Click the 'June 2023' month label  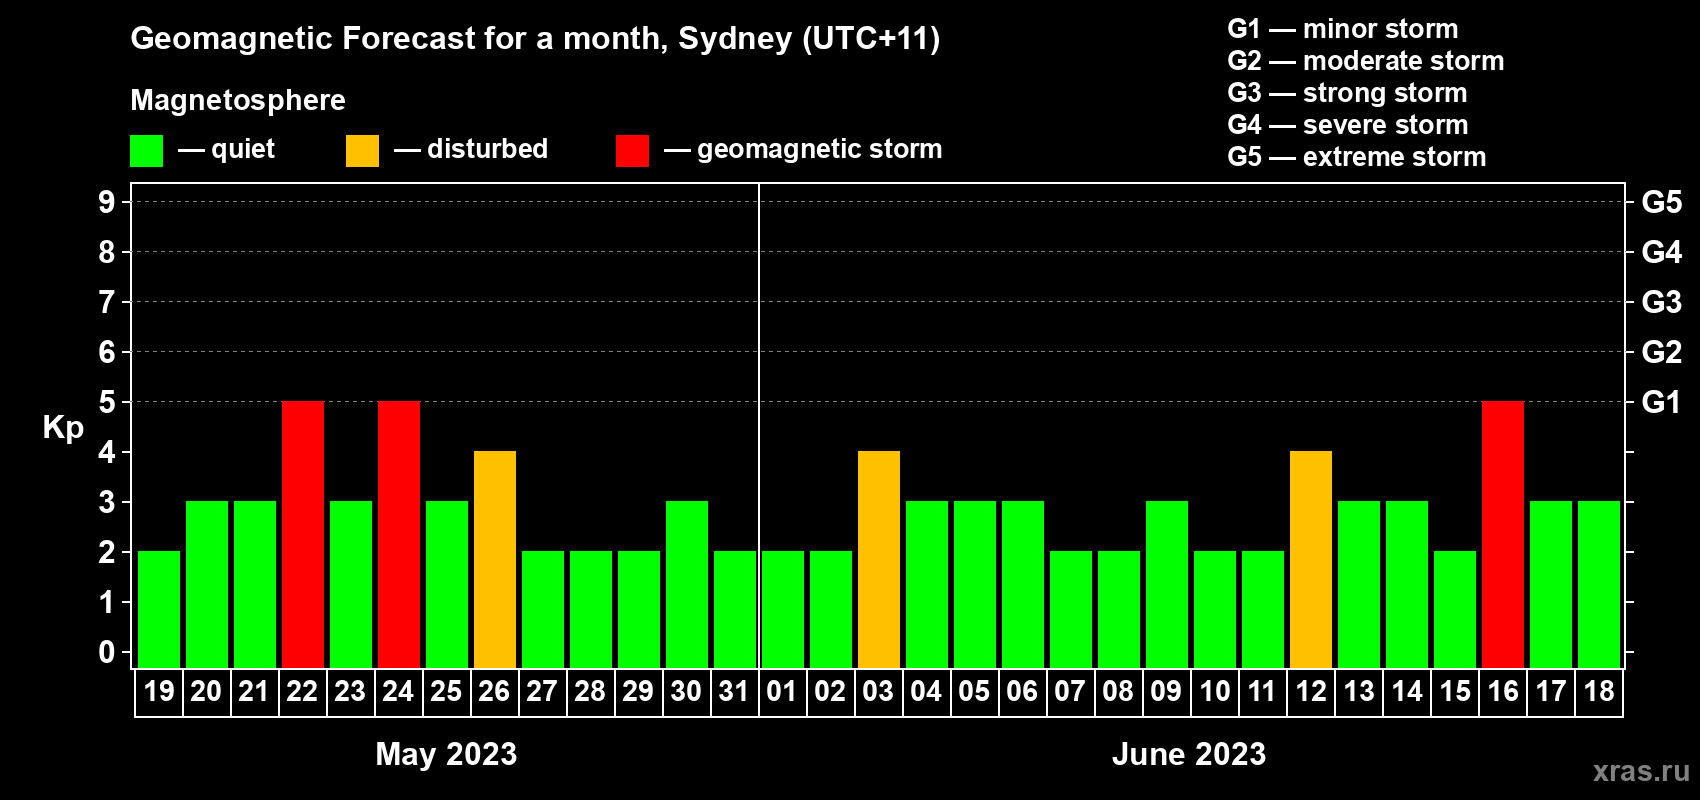tap(1189, 754)
